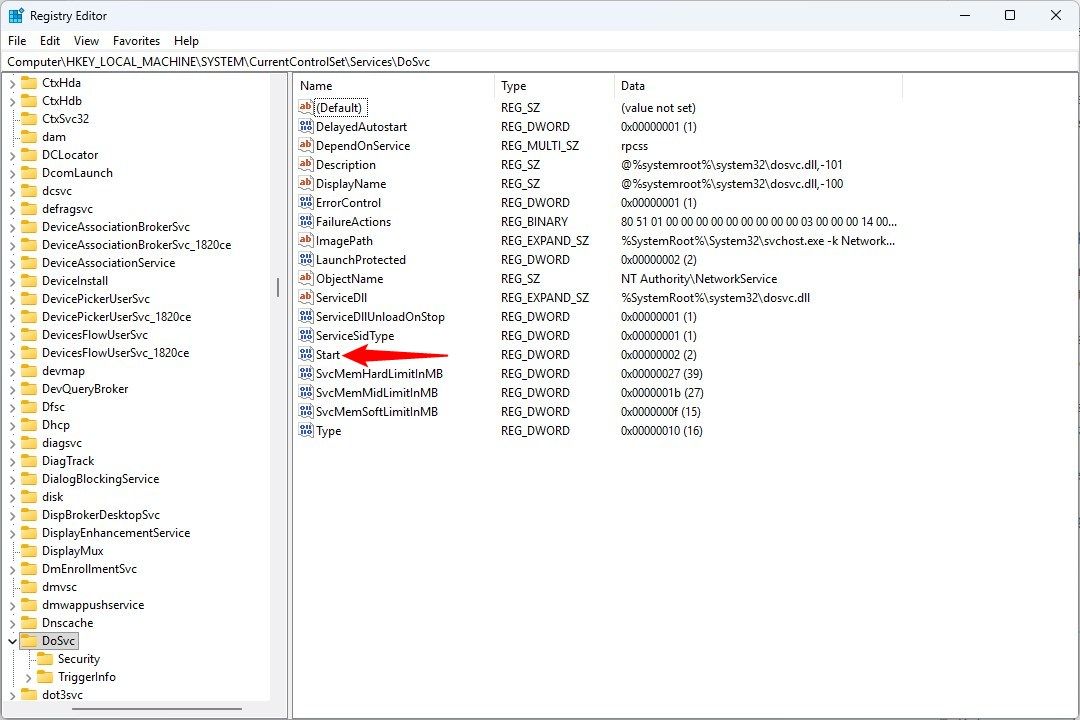This screenshot has height=720, width=1080.
Task: Click the ErrorControl DWORD icon
Action: click(306, 202)
